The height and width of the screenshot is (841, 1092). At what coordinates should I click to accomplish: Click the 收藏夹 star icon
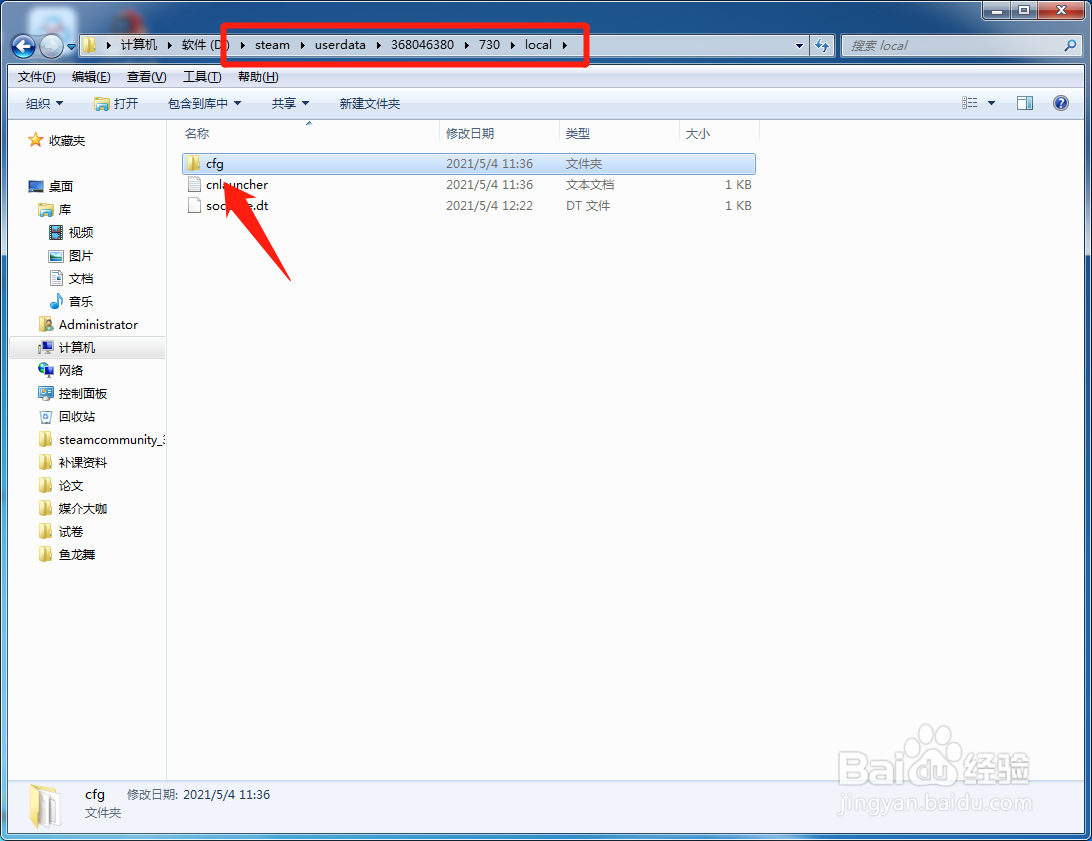[36, 140]
